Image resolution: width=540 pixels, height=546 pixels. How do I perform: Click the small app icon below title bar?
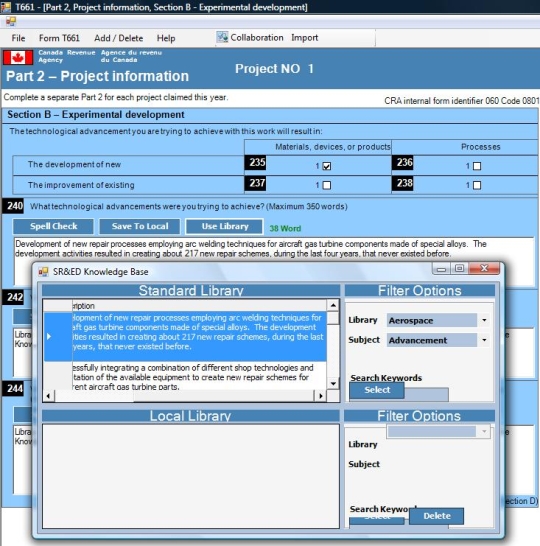[11, 22]
